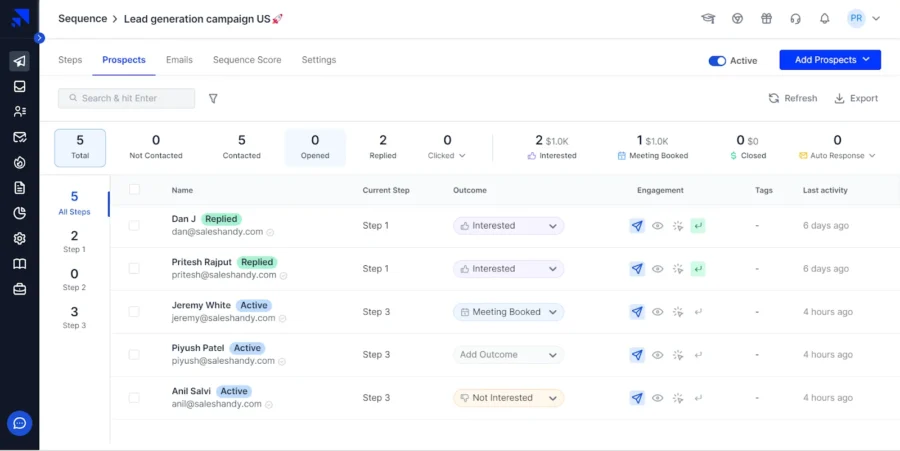Open the PR profile menu chevron
Image resolution: width=900 pixels, height=451 pixels.
pos(876,18)
